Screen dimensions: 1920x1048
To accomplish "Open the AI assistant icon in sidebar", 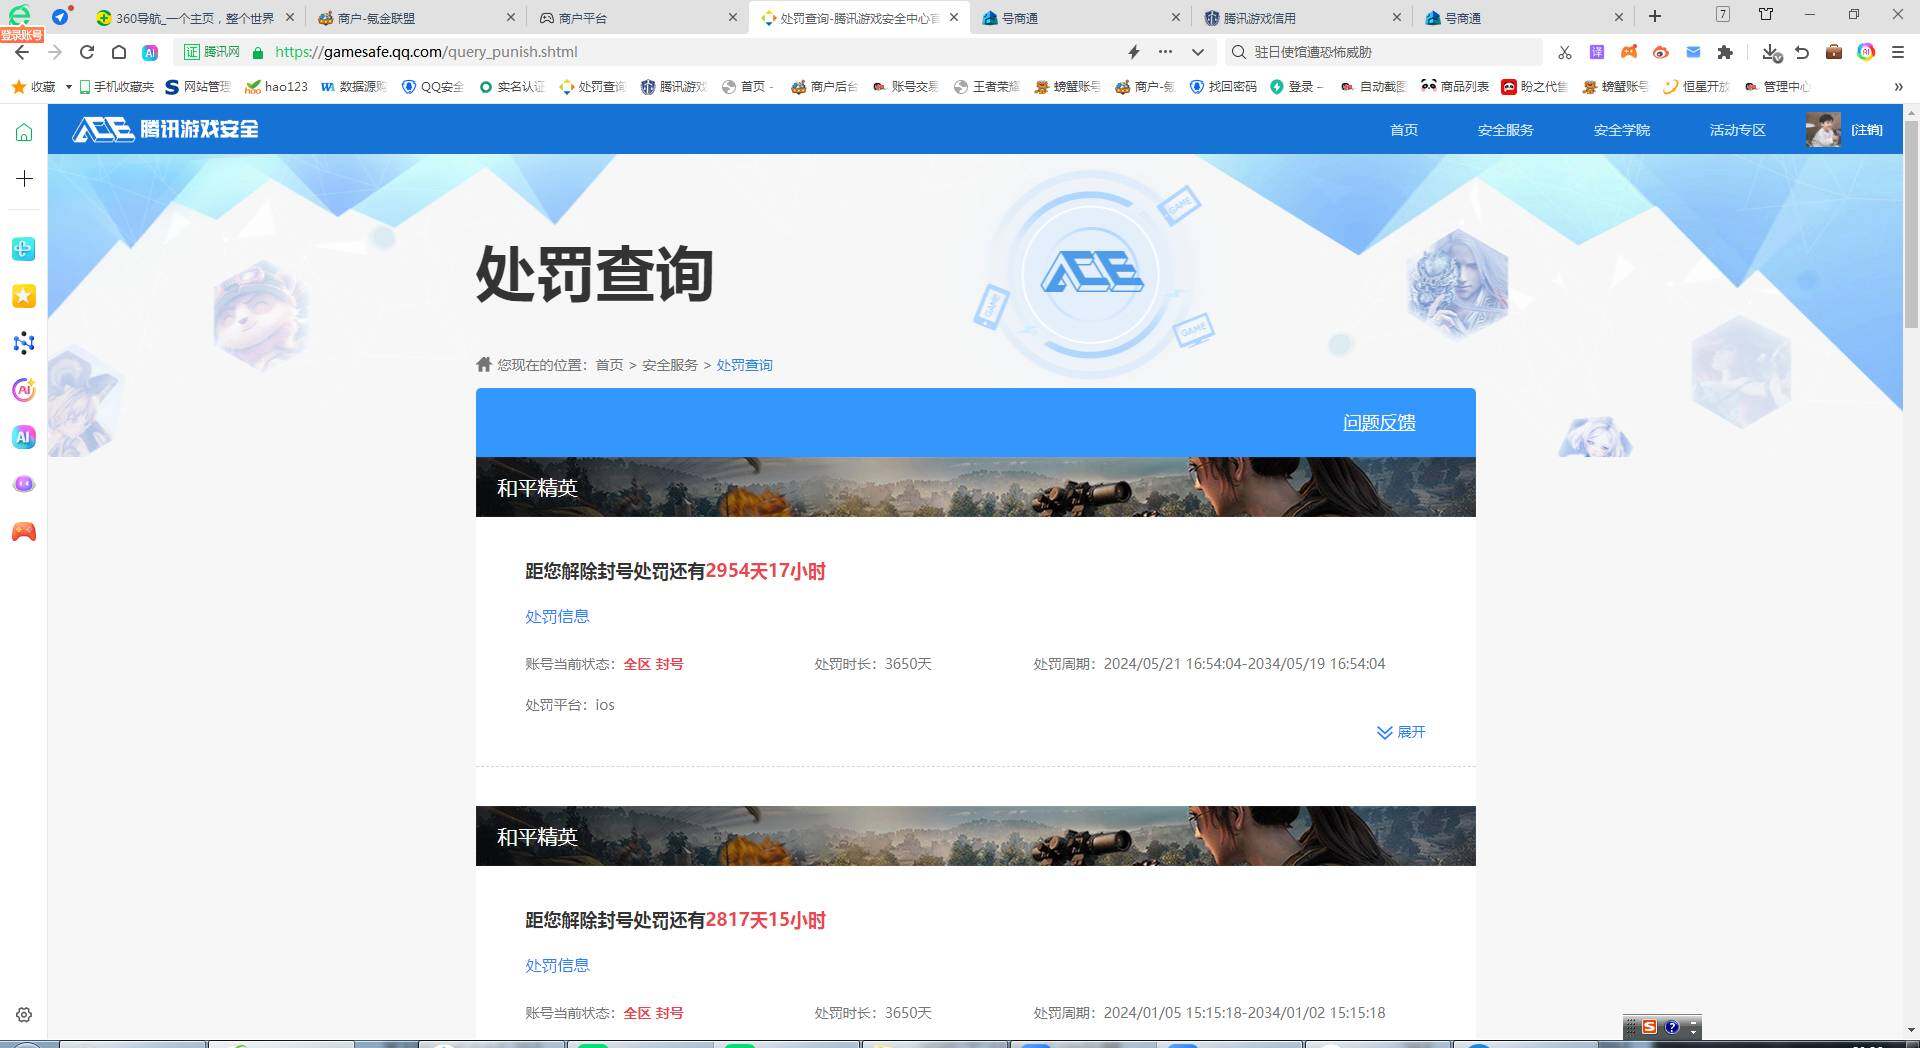I will tap(23, 437).
